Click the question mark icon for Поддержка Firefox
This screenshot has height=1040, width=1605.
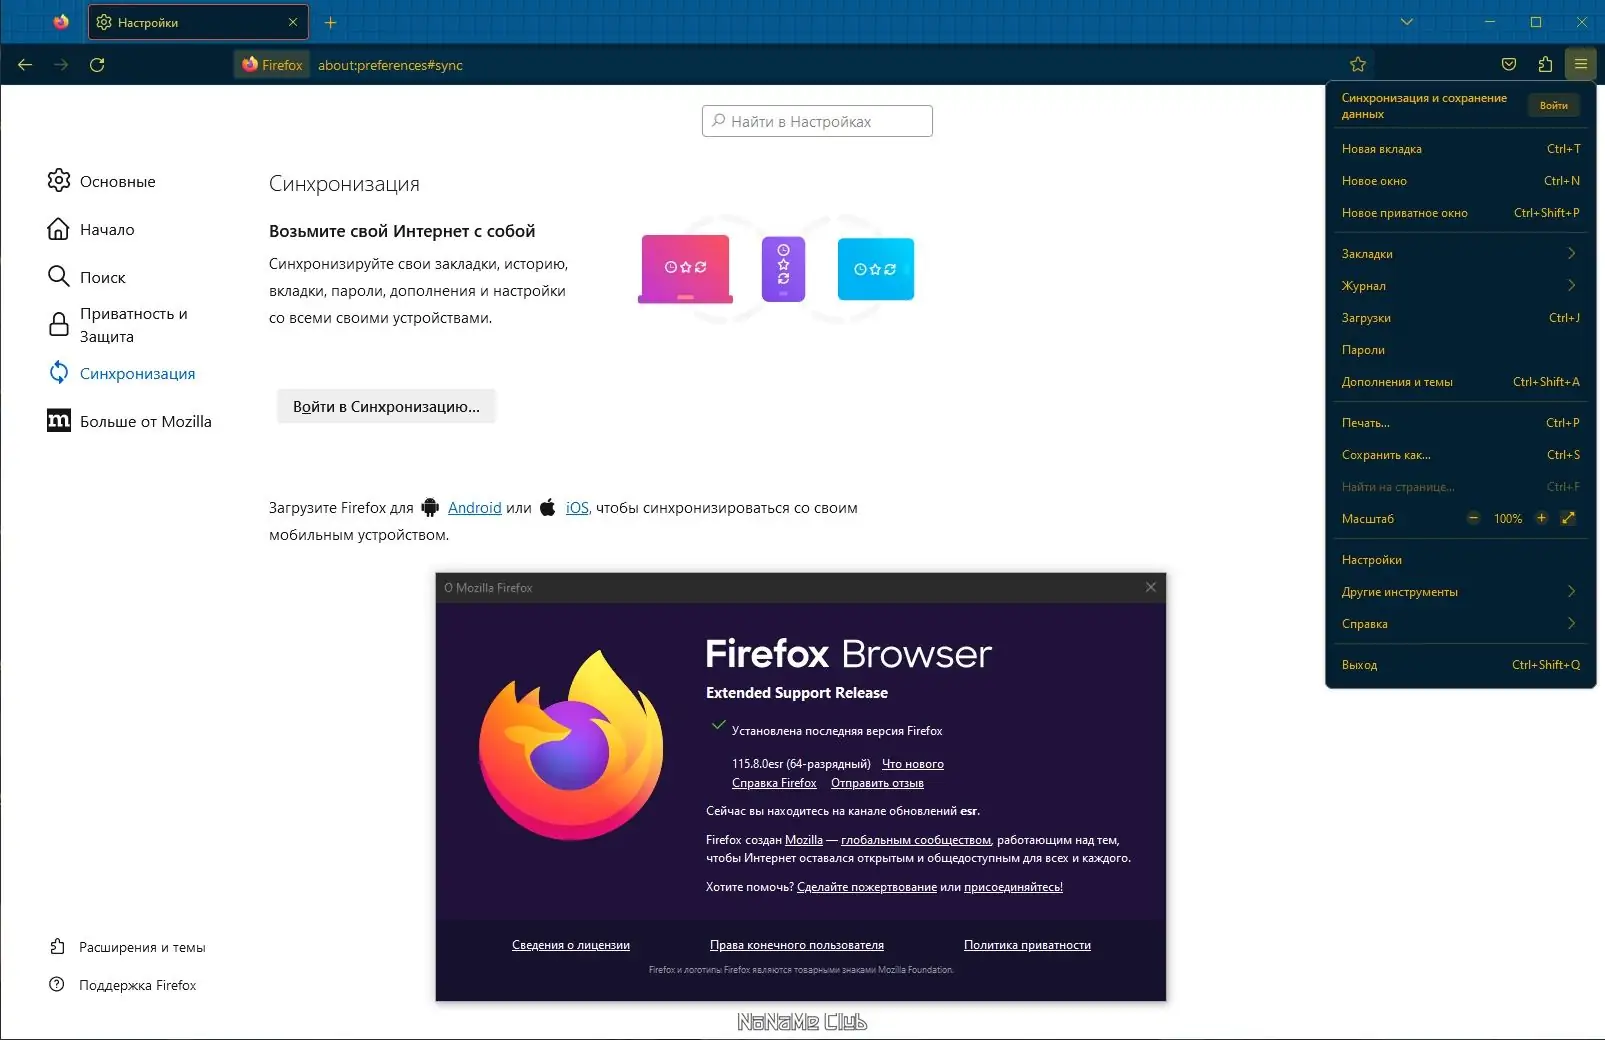(x=57, y=984)
